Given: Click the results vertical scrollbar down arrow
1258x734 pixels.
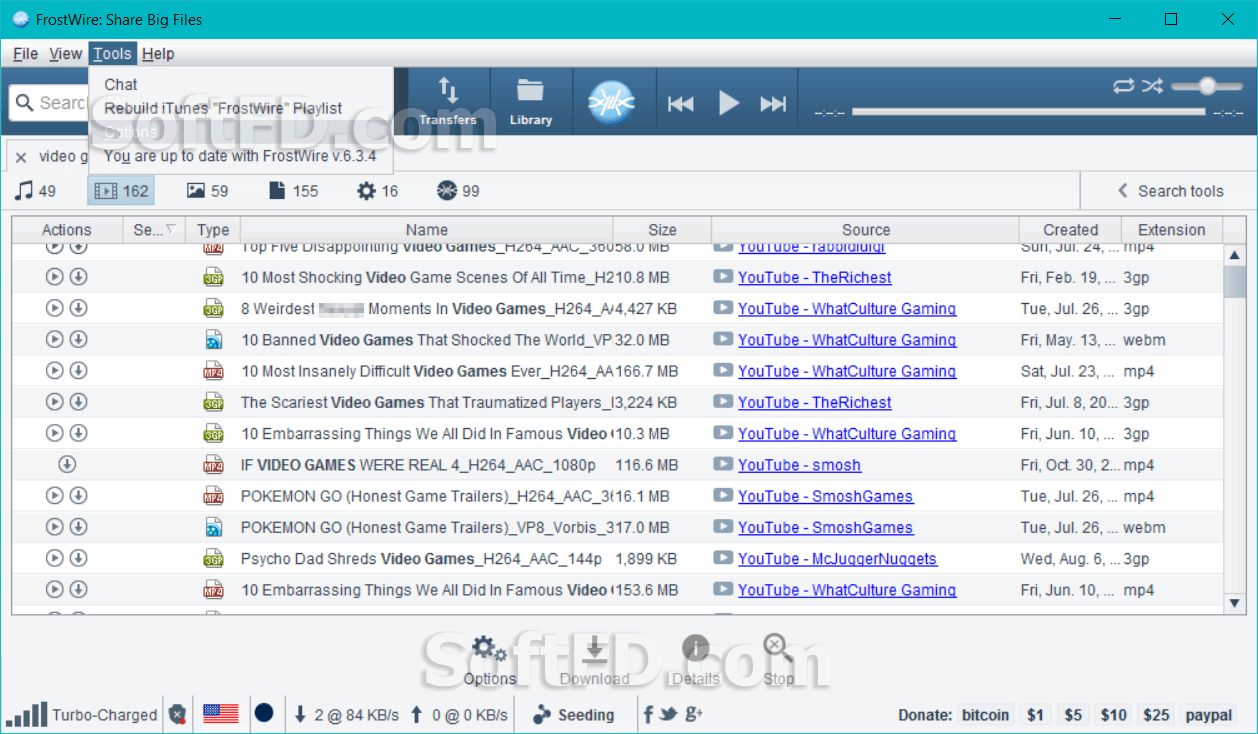Looking at the screenshot, I should point(1234,604).
